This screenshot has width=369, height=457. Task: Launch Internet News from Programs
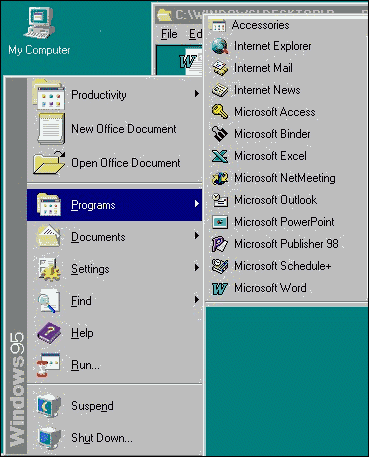[x=287, y=90]
